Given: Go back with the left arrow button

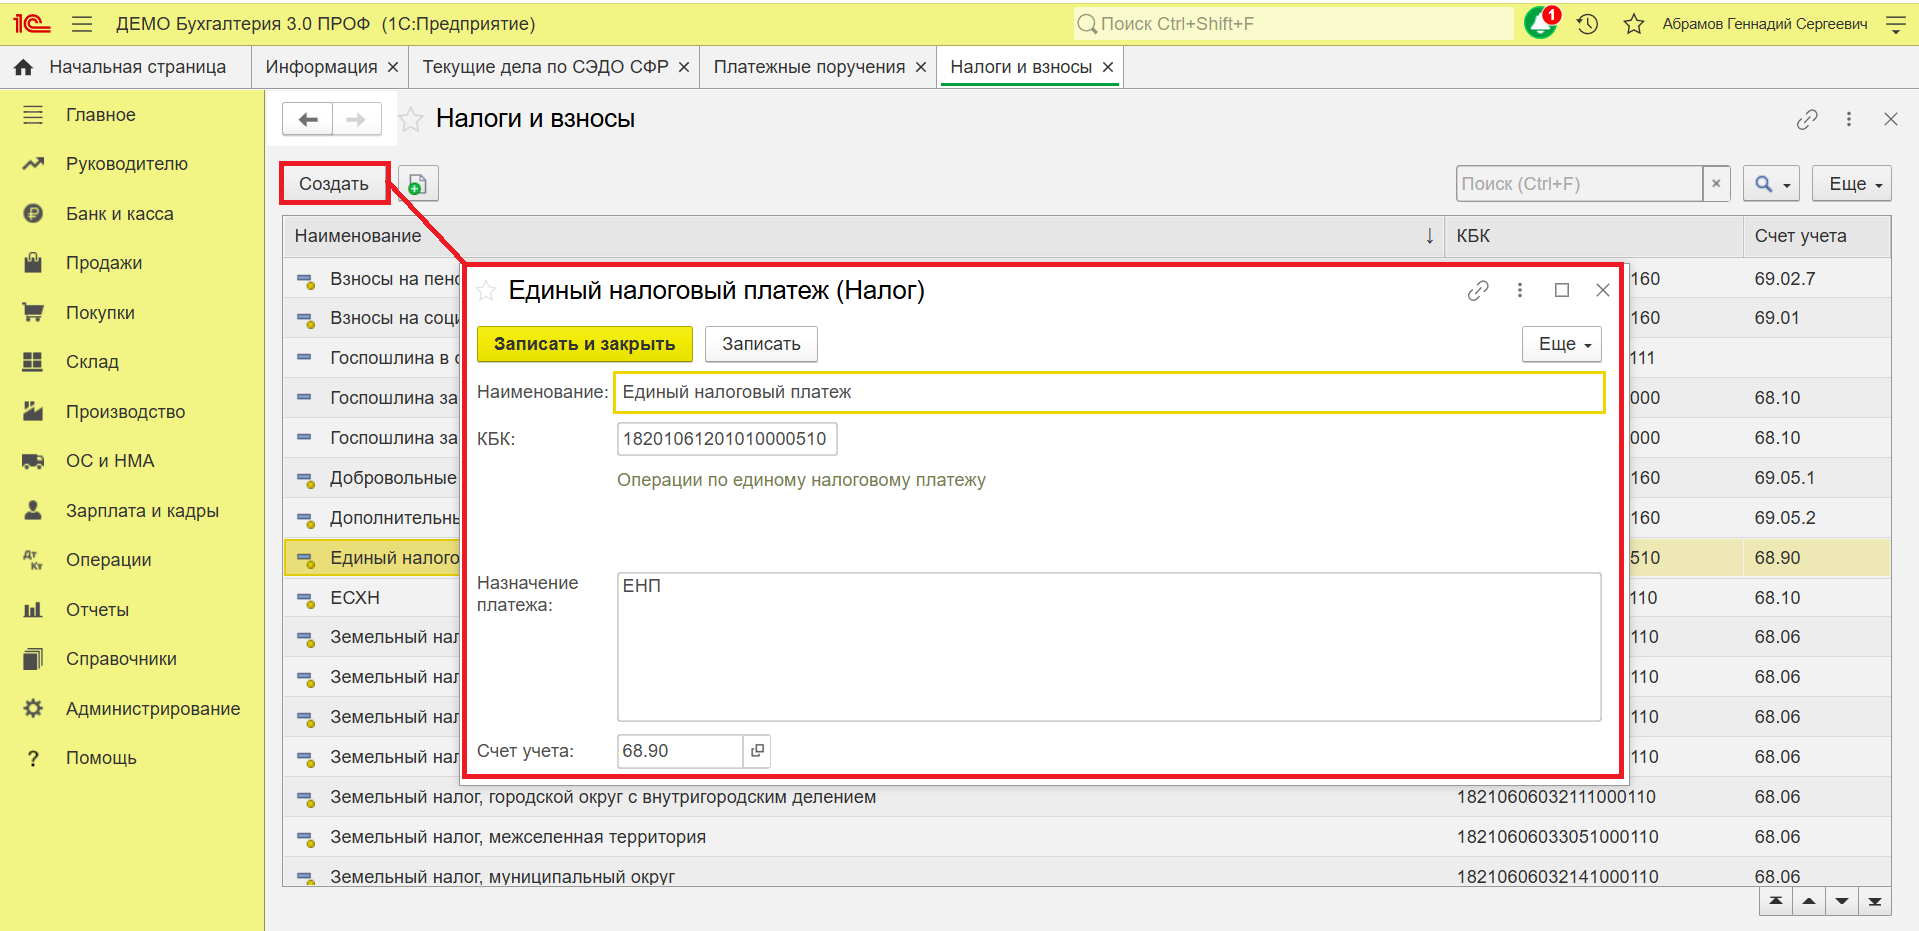Looking at the screenshot, I should [x=308, y=119].
